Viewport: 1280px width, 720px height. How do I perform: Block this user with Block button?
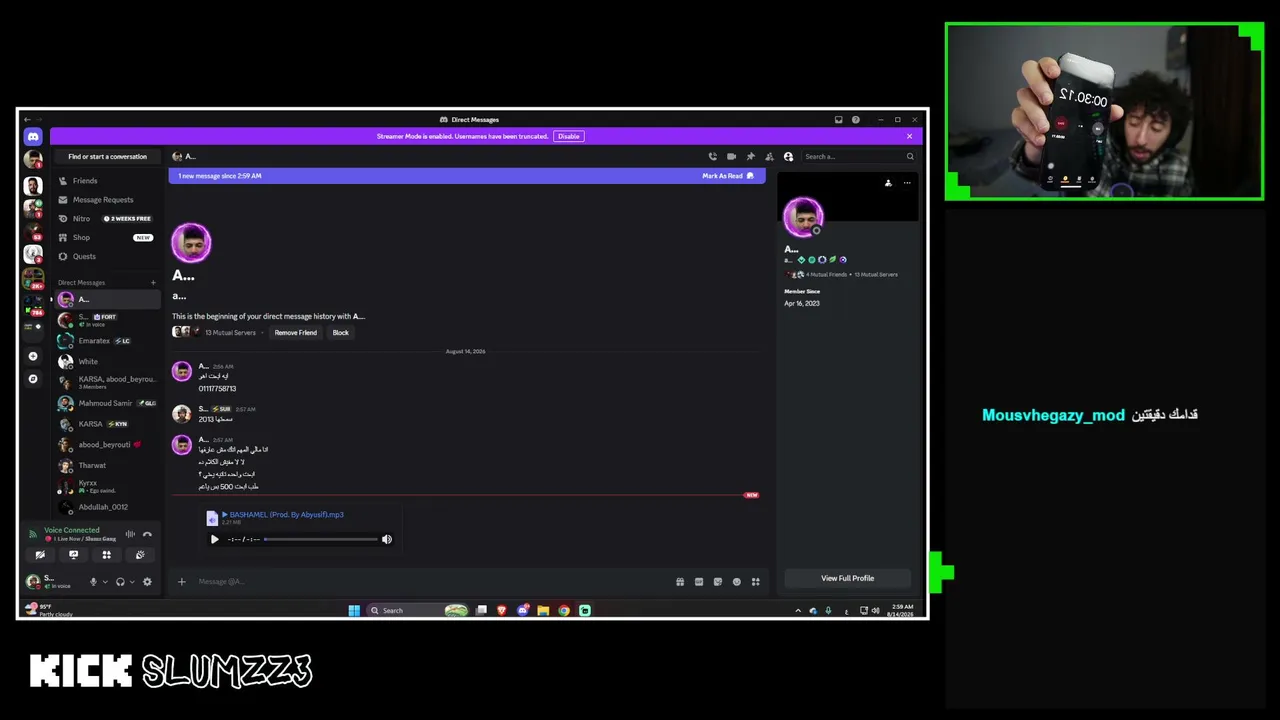(x=340, y=333)
